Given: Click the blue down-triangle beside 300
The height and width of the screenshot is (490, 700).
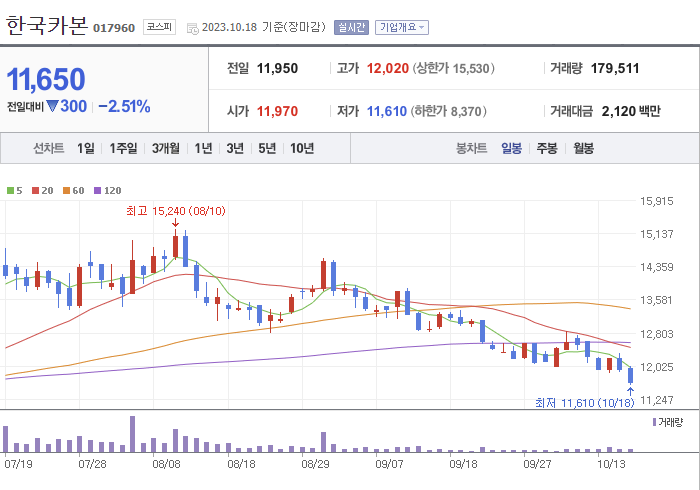Looking at the screenshot, I should click(53, 106).
